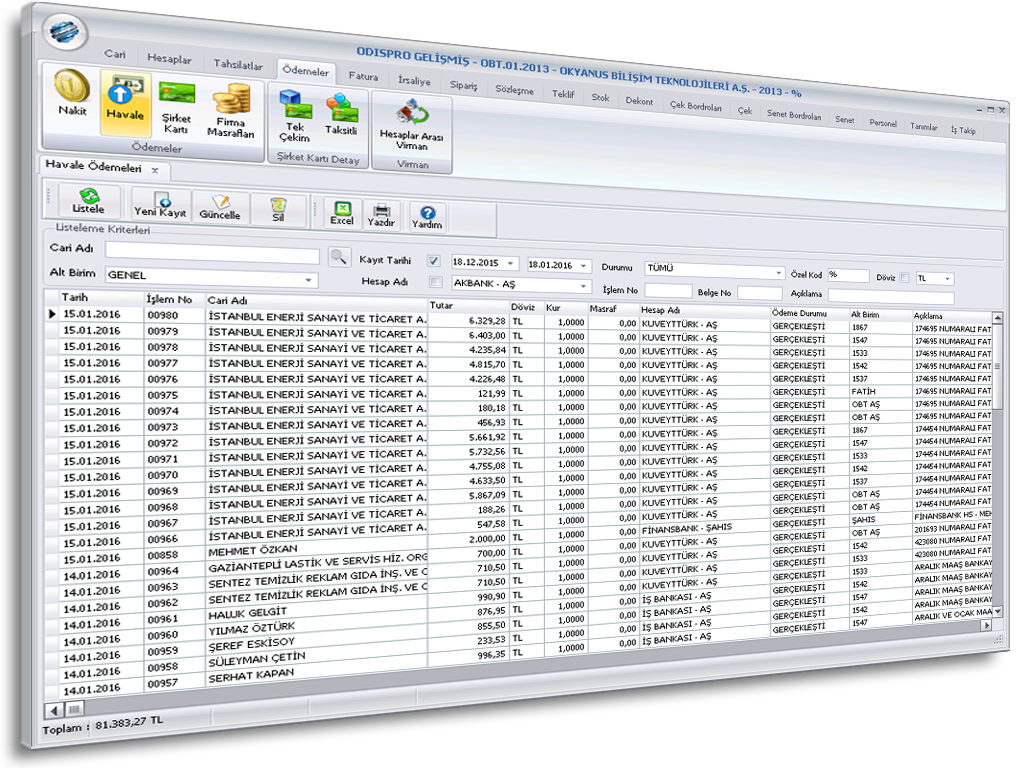This screenshot has width=1024, height=768.
Task: Open the Şirket Kartı payment icon
Action: (x=176, y=106)
